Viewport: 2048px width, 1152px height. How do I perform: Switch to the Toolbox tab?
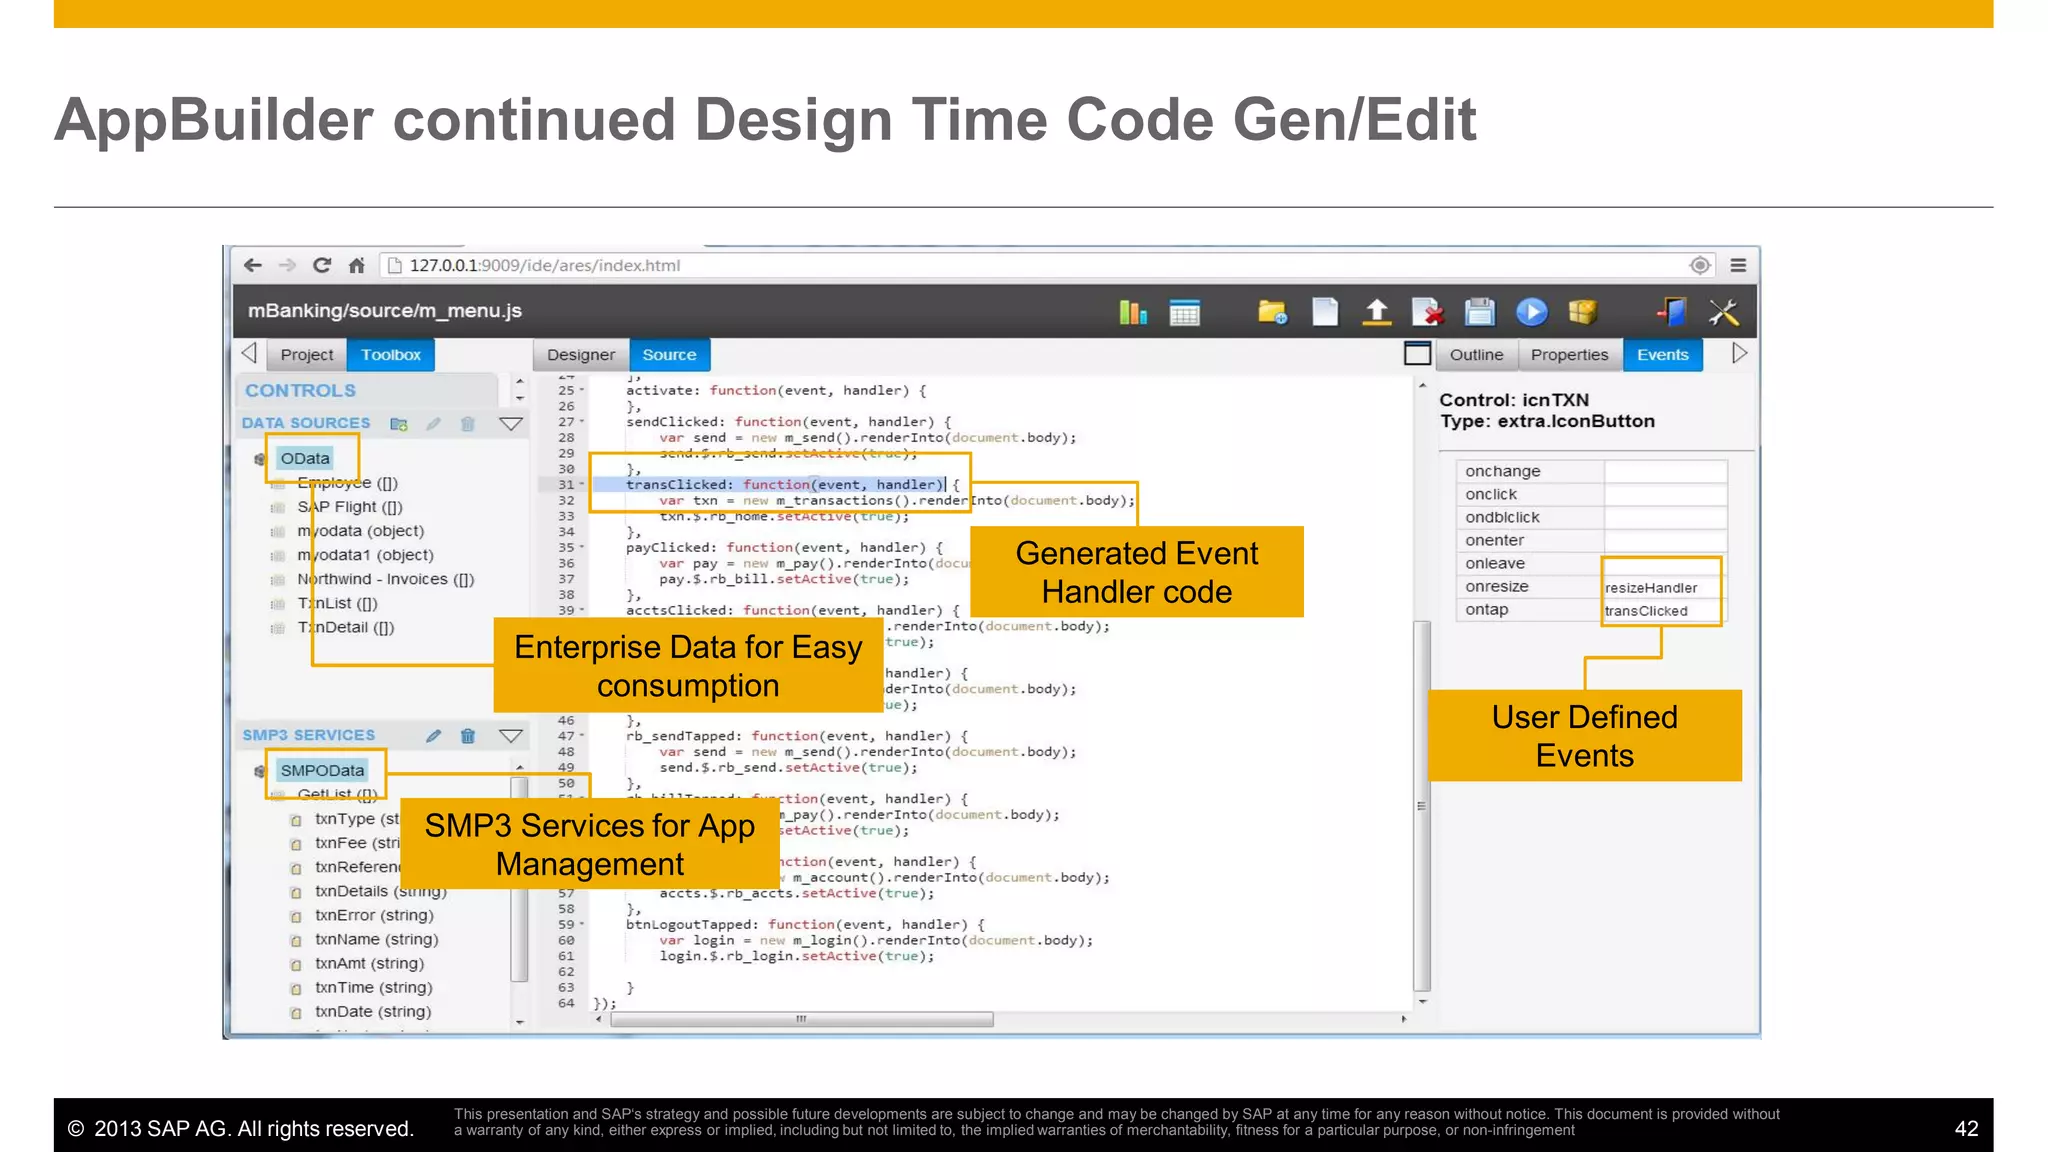point(391,355)
